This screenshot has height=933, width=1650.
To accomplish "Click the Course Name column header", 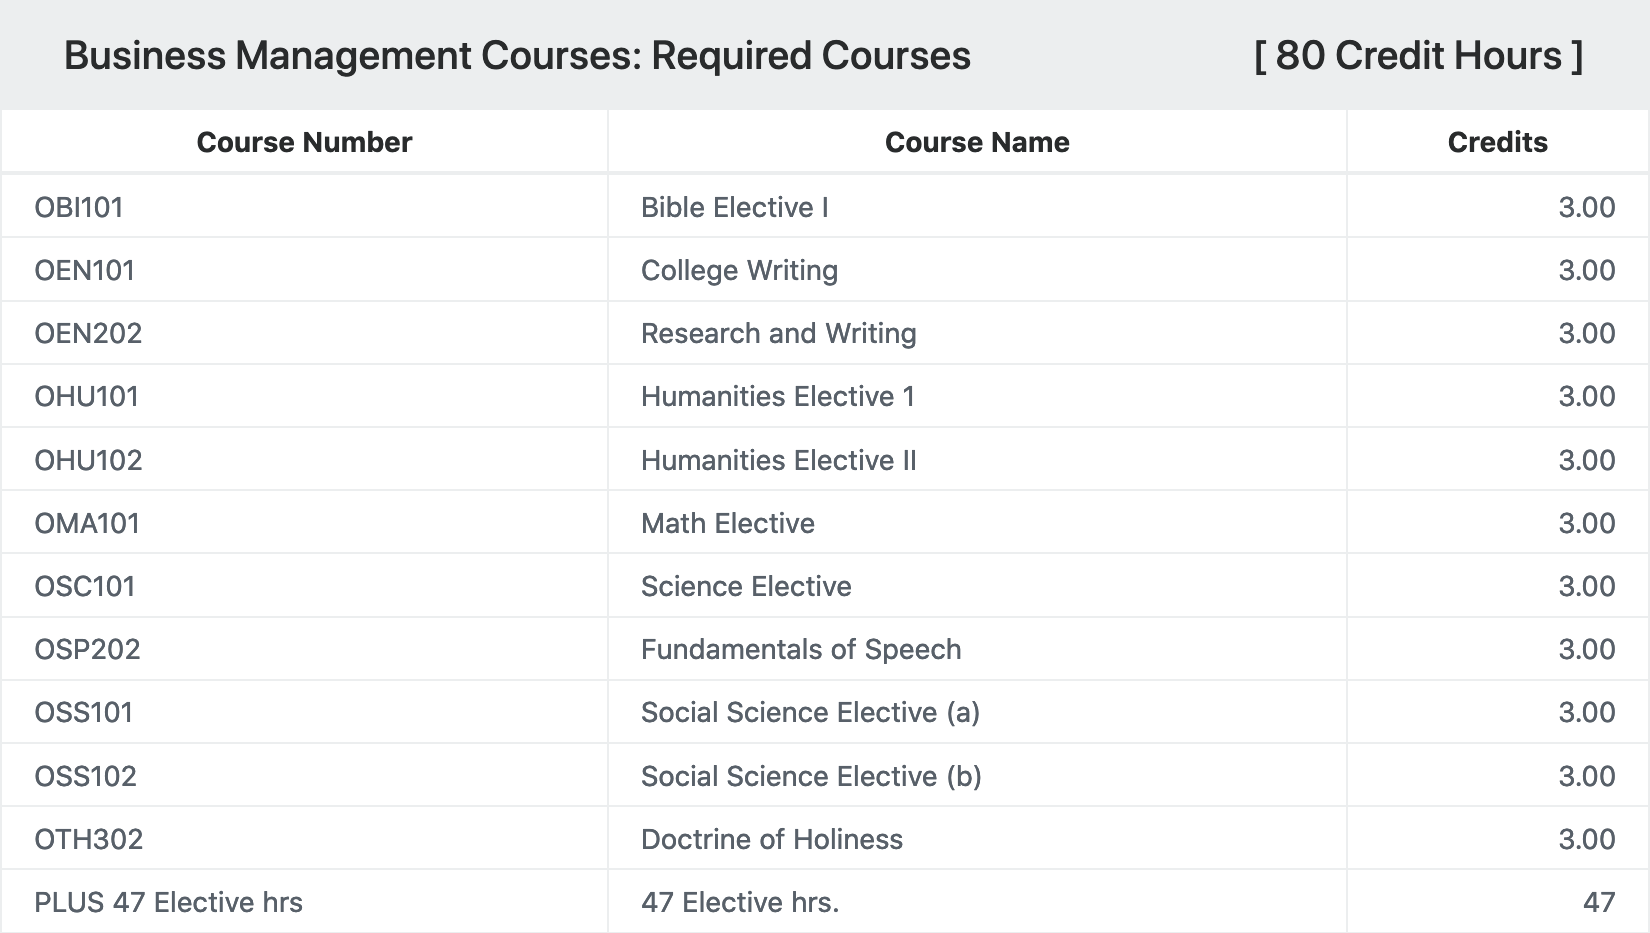I will click(x=977, y=142).
